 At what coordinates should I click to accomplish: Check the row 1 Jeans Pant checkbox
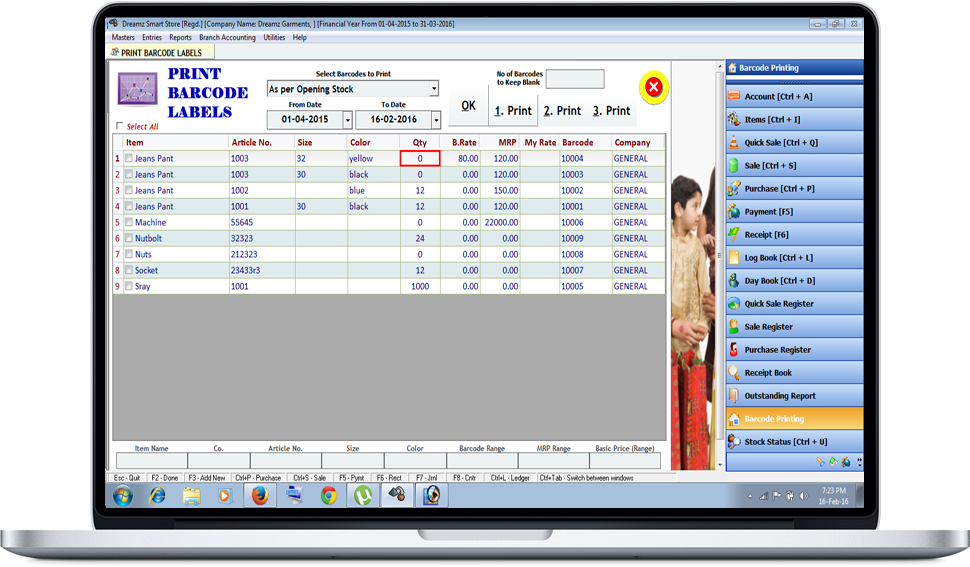(129, 159)
